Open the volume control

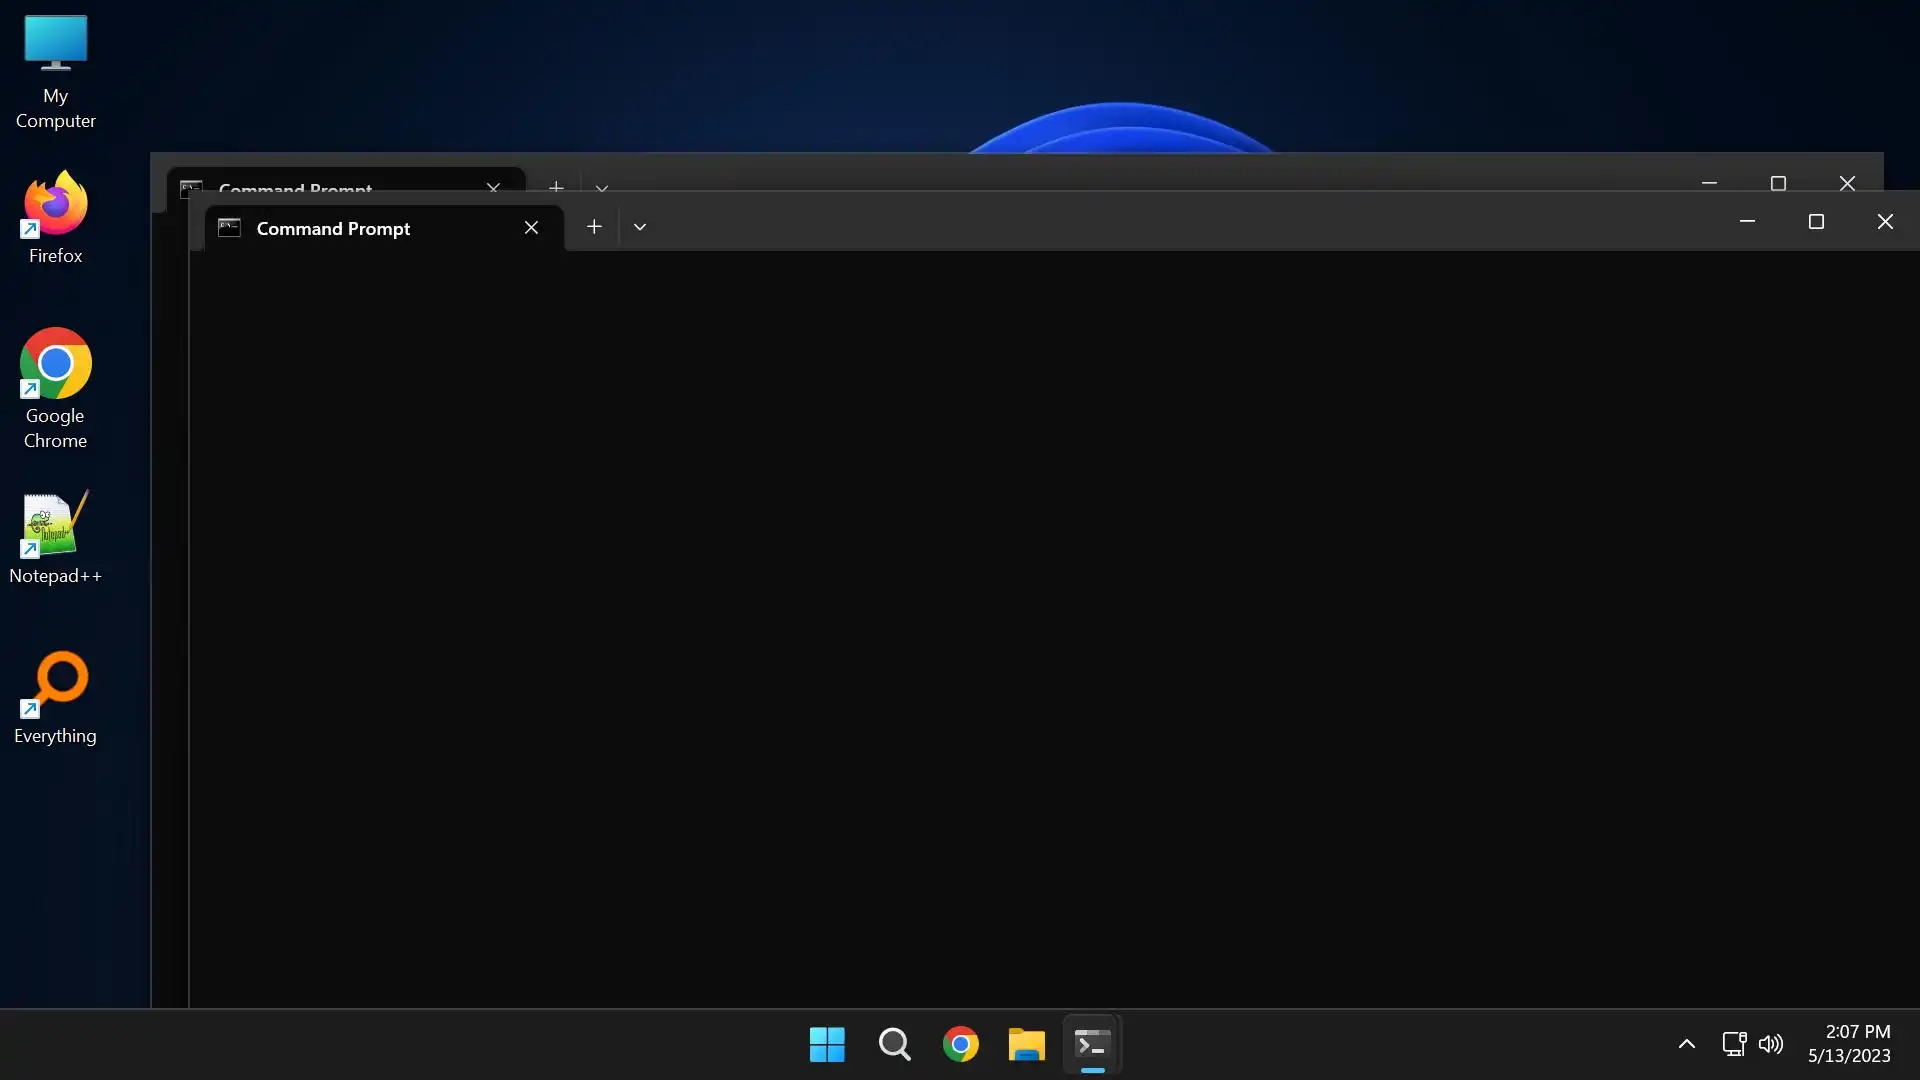tap(1770, 1044)
